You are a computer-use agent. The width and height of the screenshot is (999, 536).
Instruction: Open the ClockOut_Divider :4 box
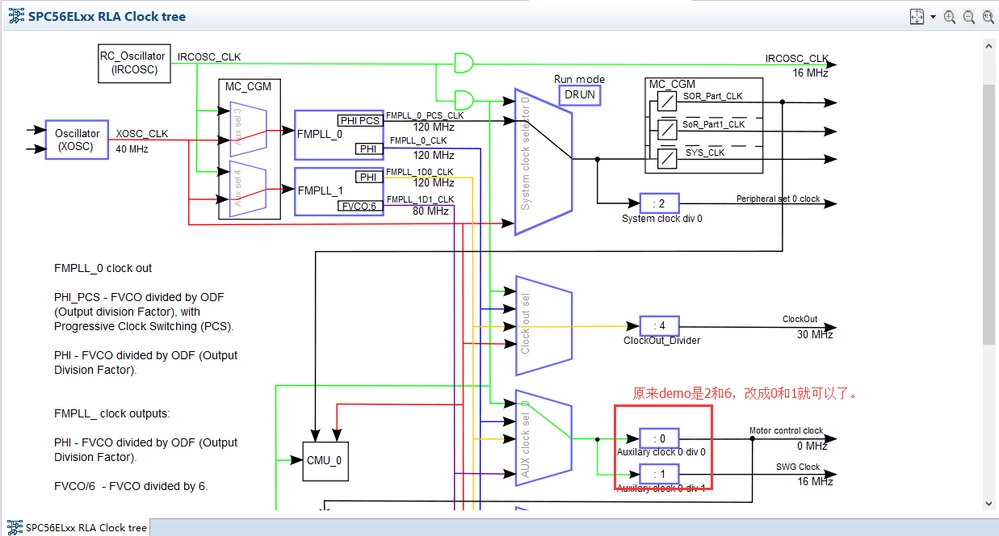coord(659,326)
